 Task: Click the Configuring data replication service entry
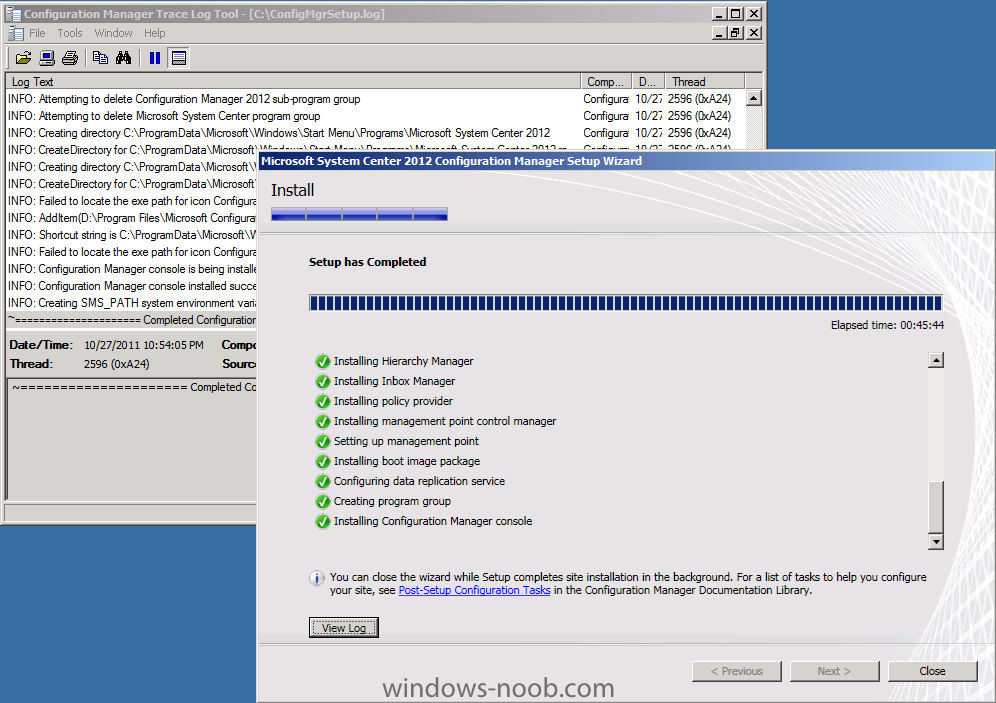[419, 481]
